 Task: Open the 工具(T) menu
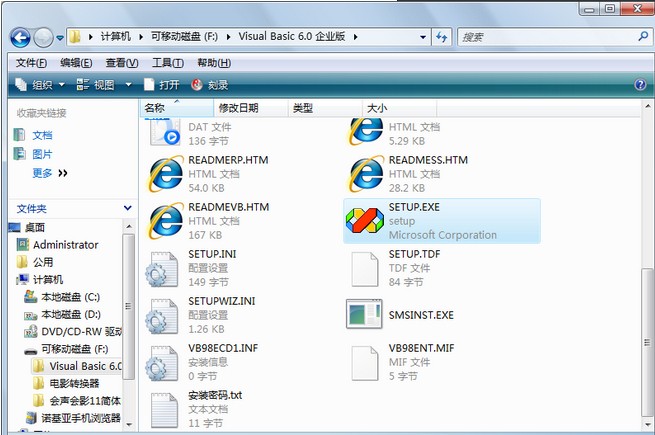click(168, 63)
